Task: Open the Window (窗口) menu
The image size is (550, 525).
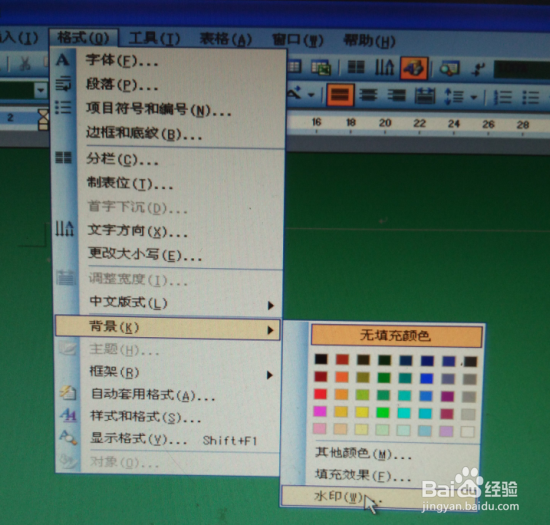Action: (x=298, y=40)
